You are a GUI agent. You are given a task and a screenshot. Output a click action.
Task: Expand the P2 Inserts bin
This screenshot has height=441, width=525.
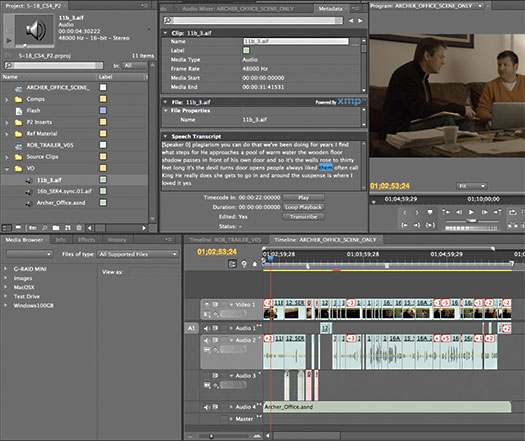point(7,123)
